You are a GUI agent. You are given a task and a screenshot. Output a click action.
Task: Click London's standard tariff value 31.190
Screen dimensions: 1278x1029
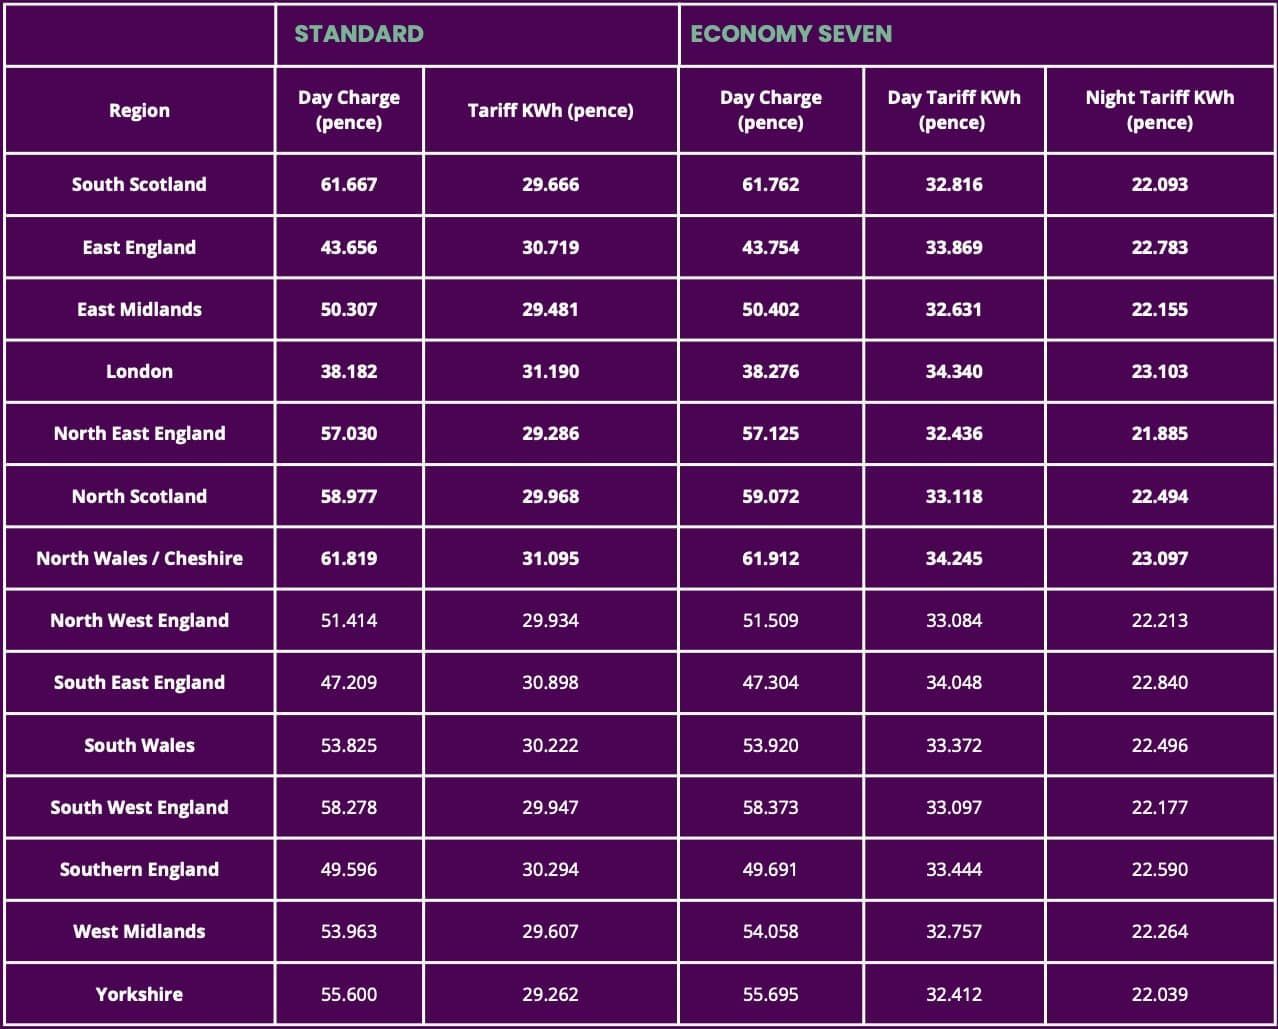click(550, 371)
